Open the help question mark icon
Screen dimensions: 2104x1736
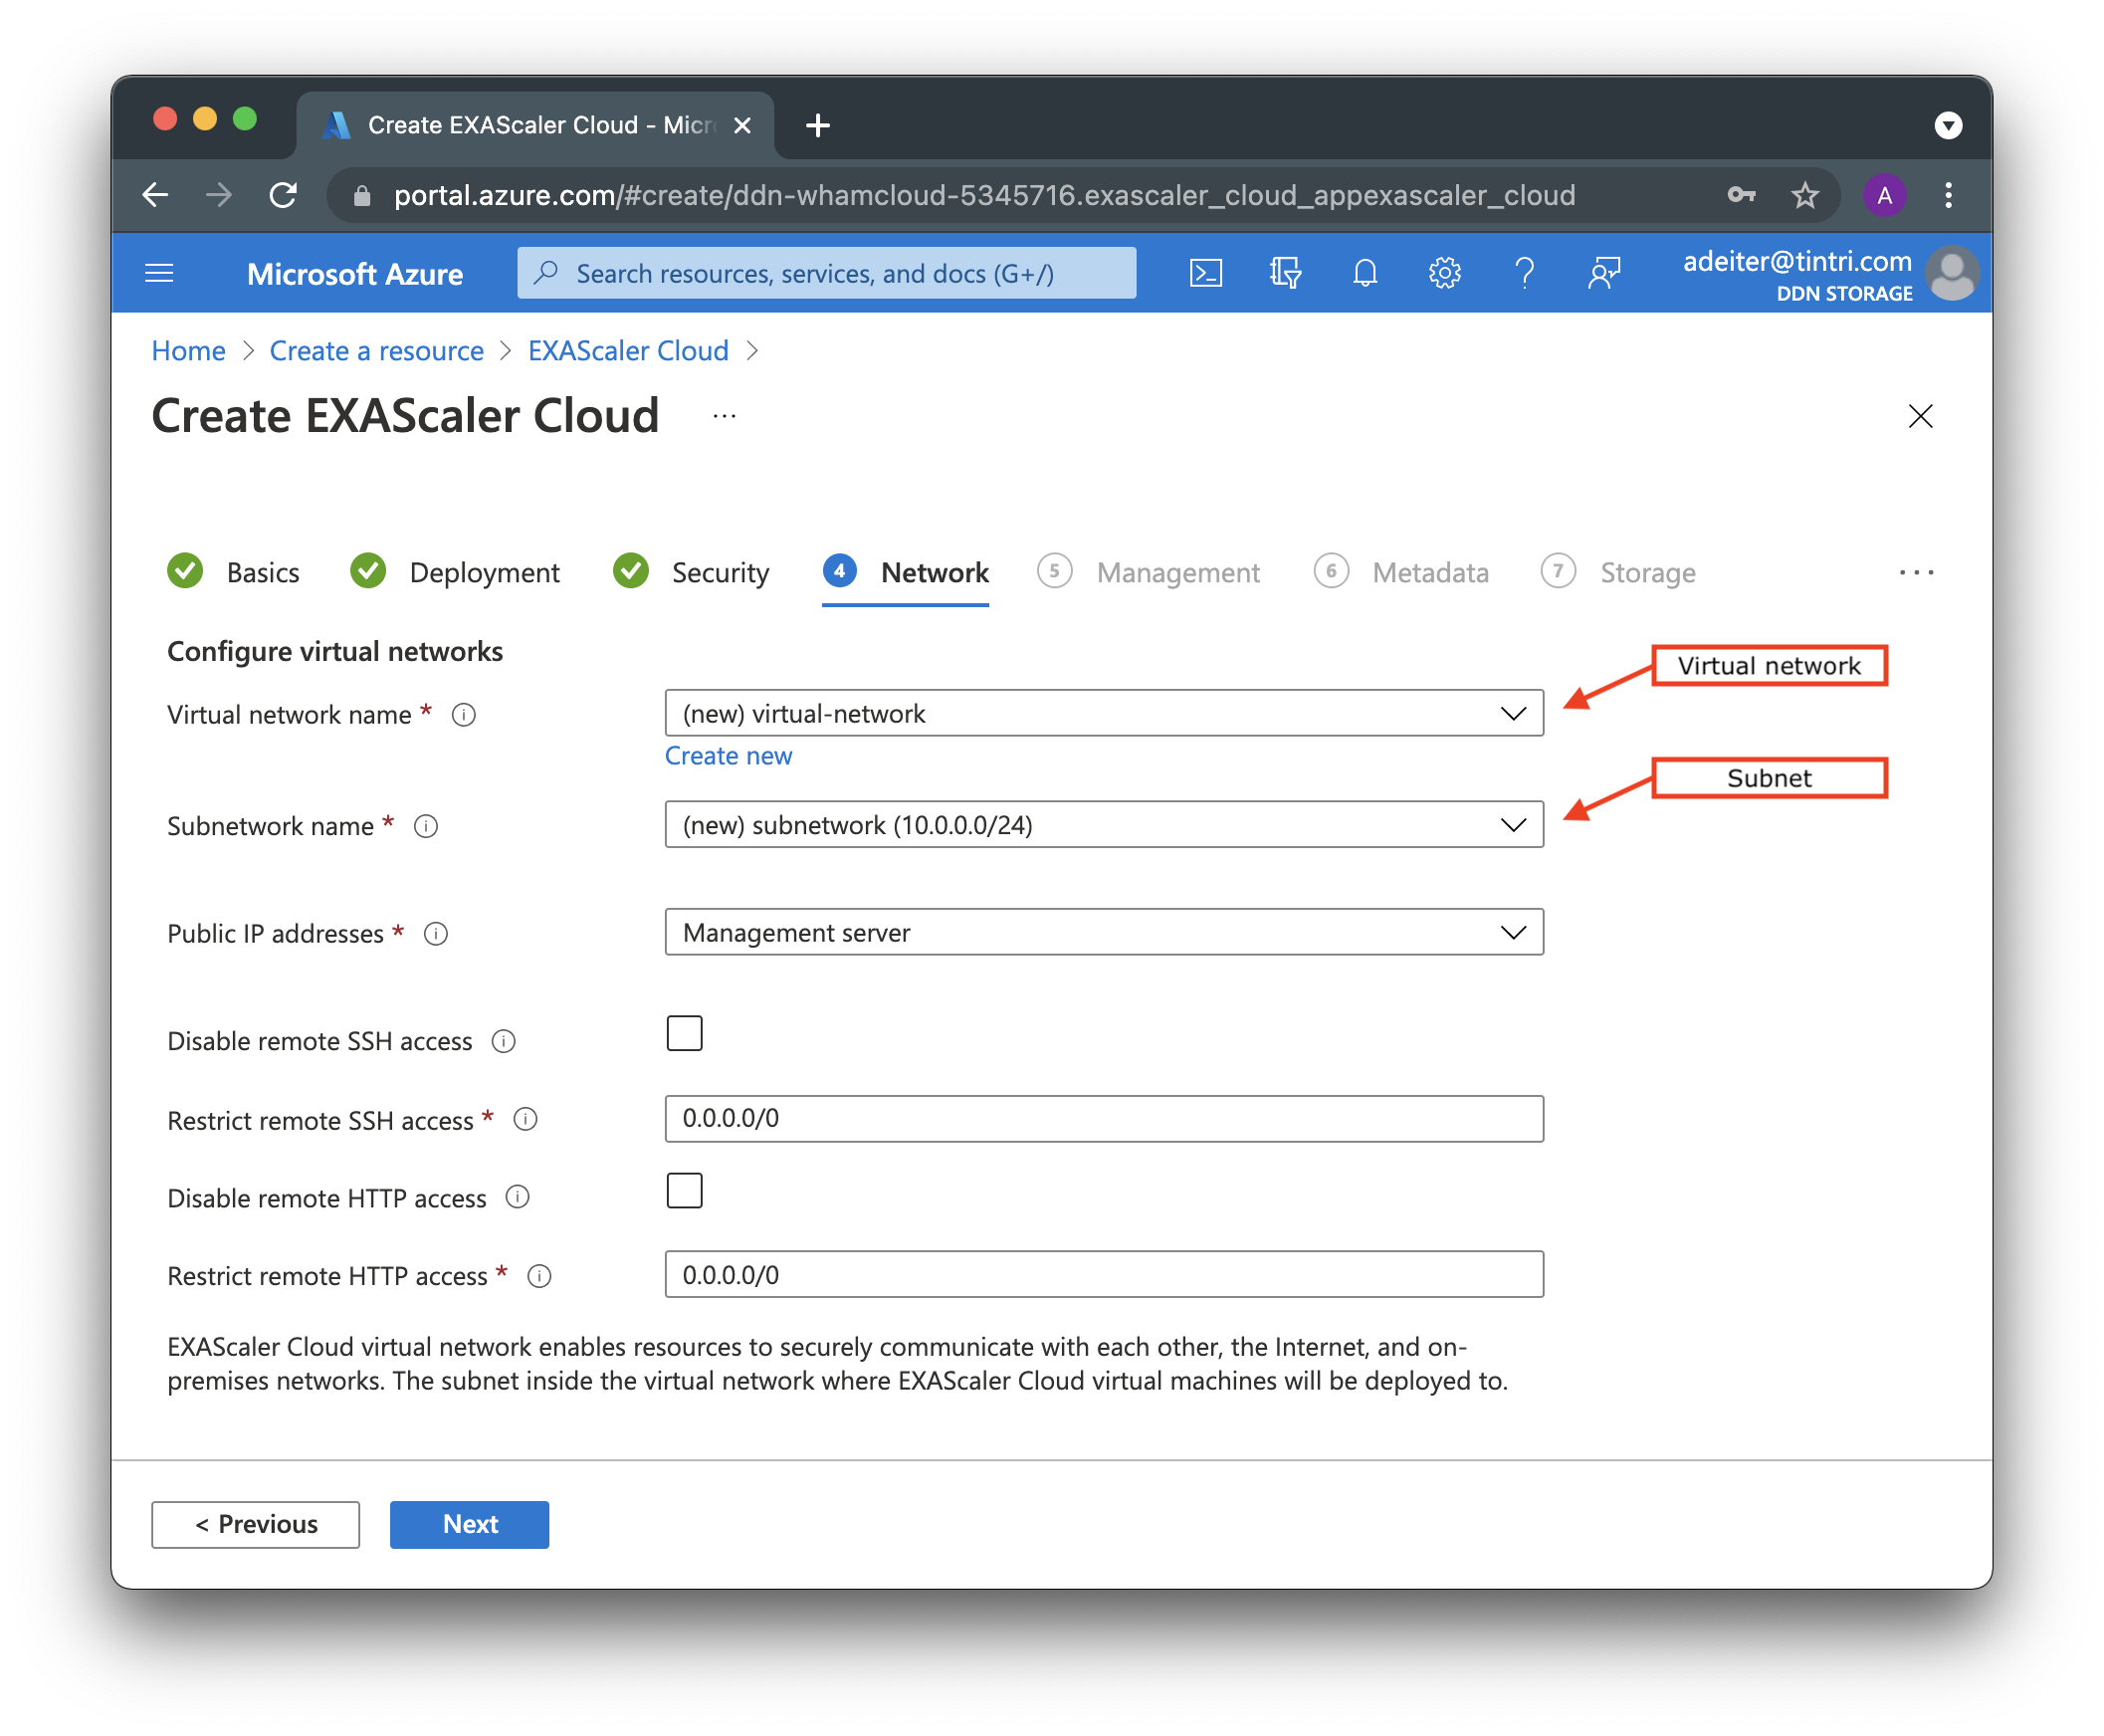1524,272
